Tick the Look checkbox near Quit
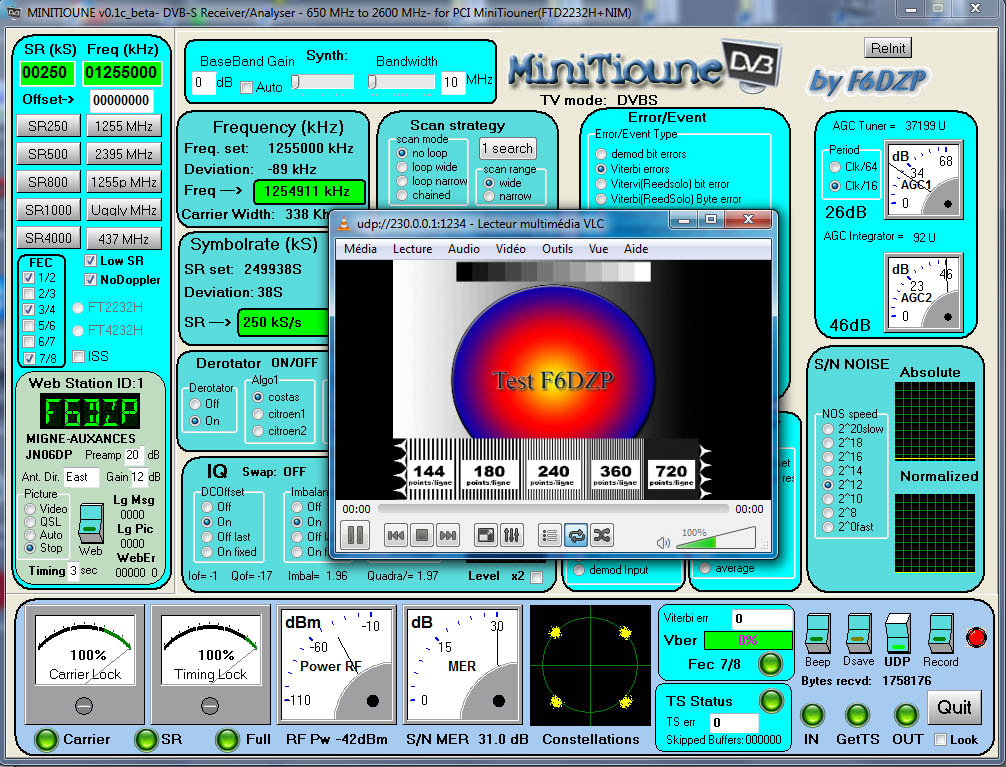Screen dimensions: 1006x767 click(x=941, y=740)
